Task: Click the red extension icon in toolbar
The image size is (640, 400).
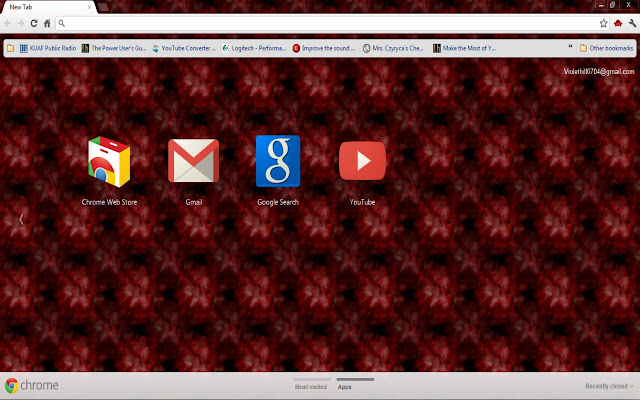Action: (x=618, y=23)
